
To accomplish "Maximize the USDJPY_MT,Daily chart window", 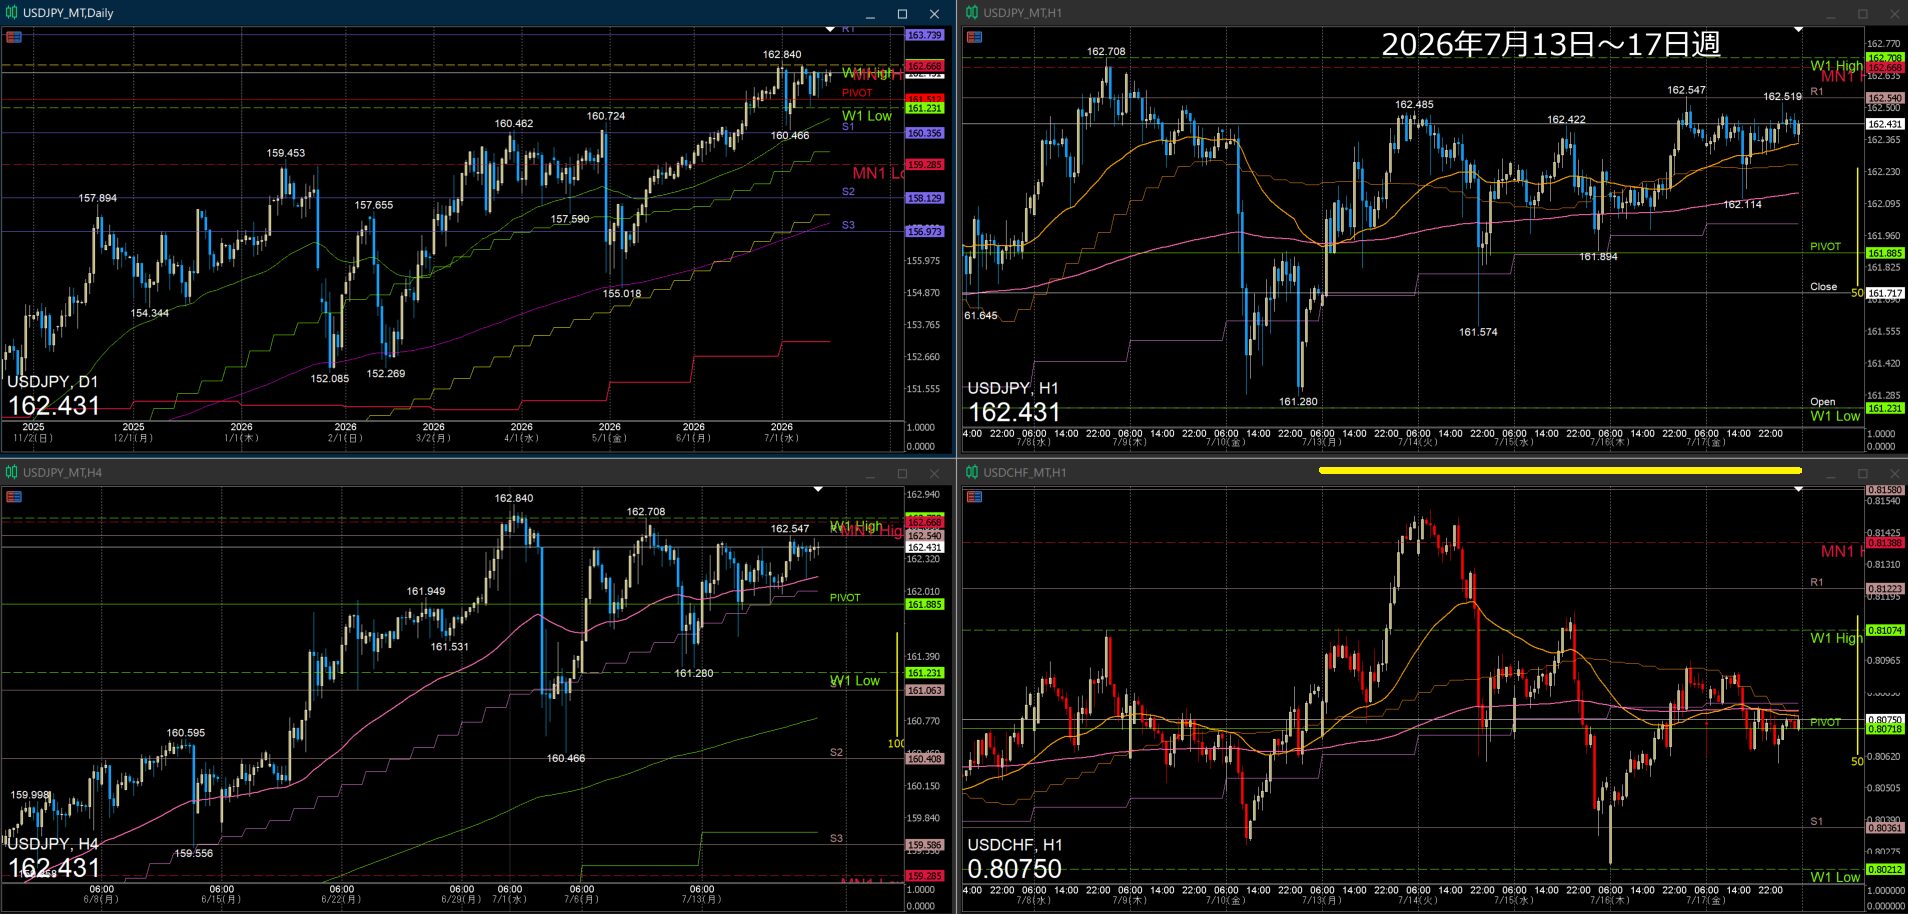I will tap(902, 14).
